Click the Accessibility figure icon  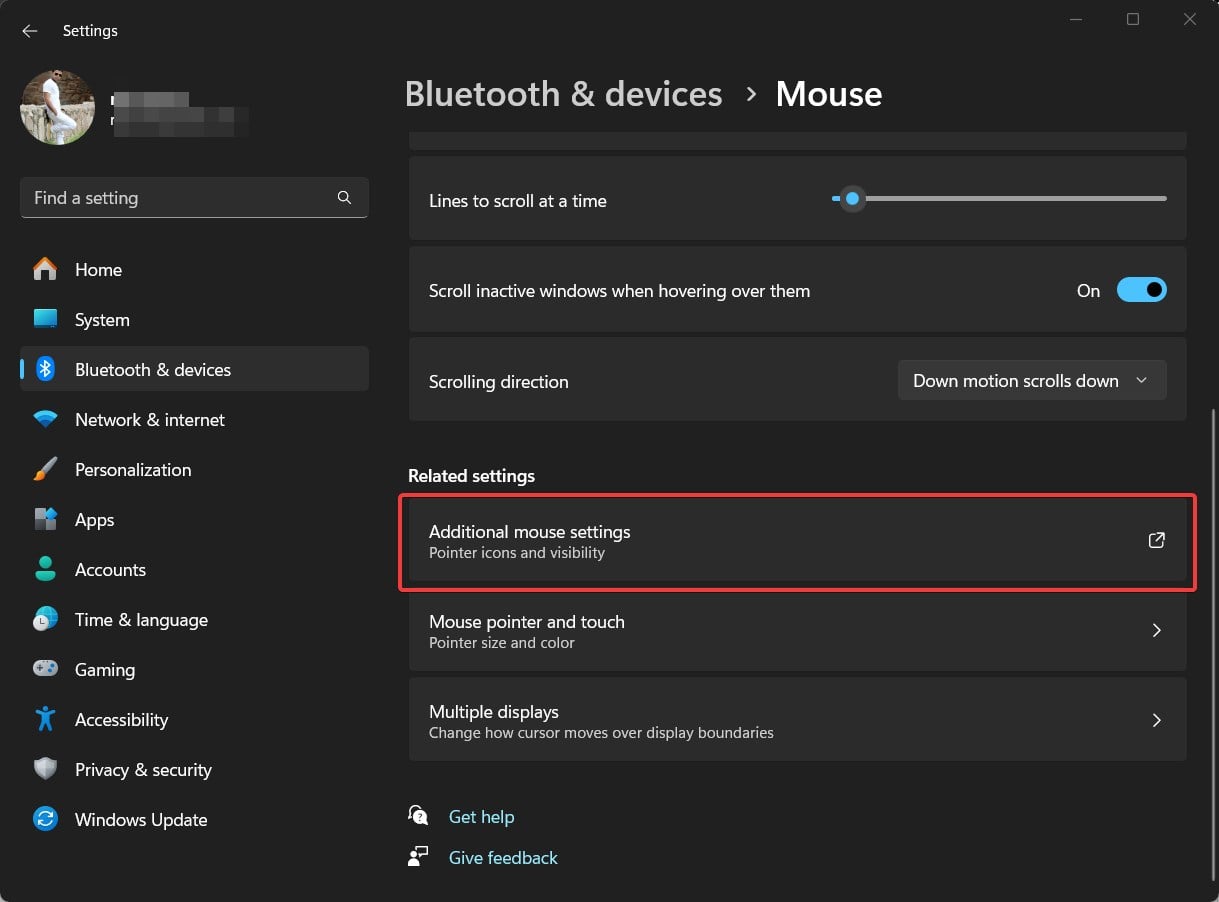pos(45,720)
